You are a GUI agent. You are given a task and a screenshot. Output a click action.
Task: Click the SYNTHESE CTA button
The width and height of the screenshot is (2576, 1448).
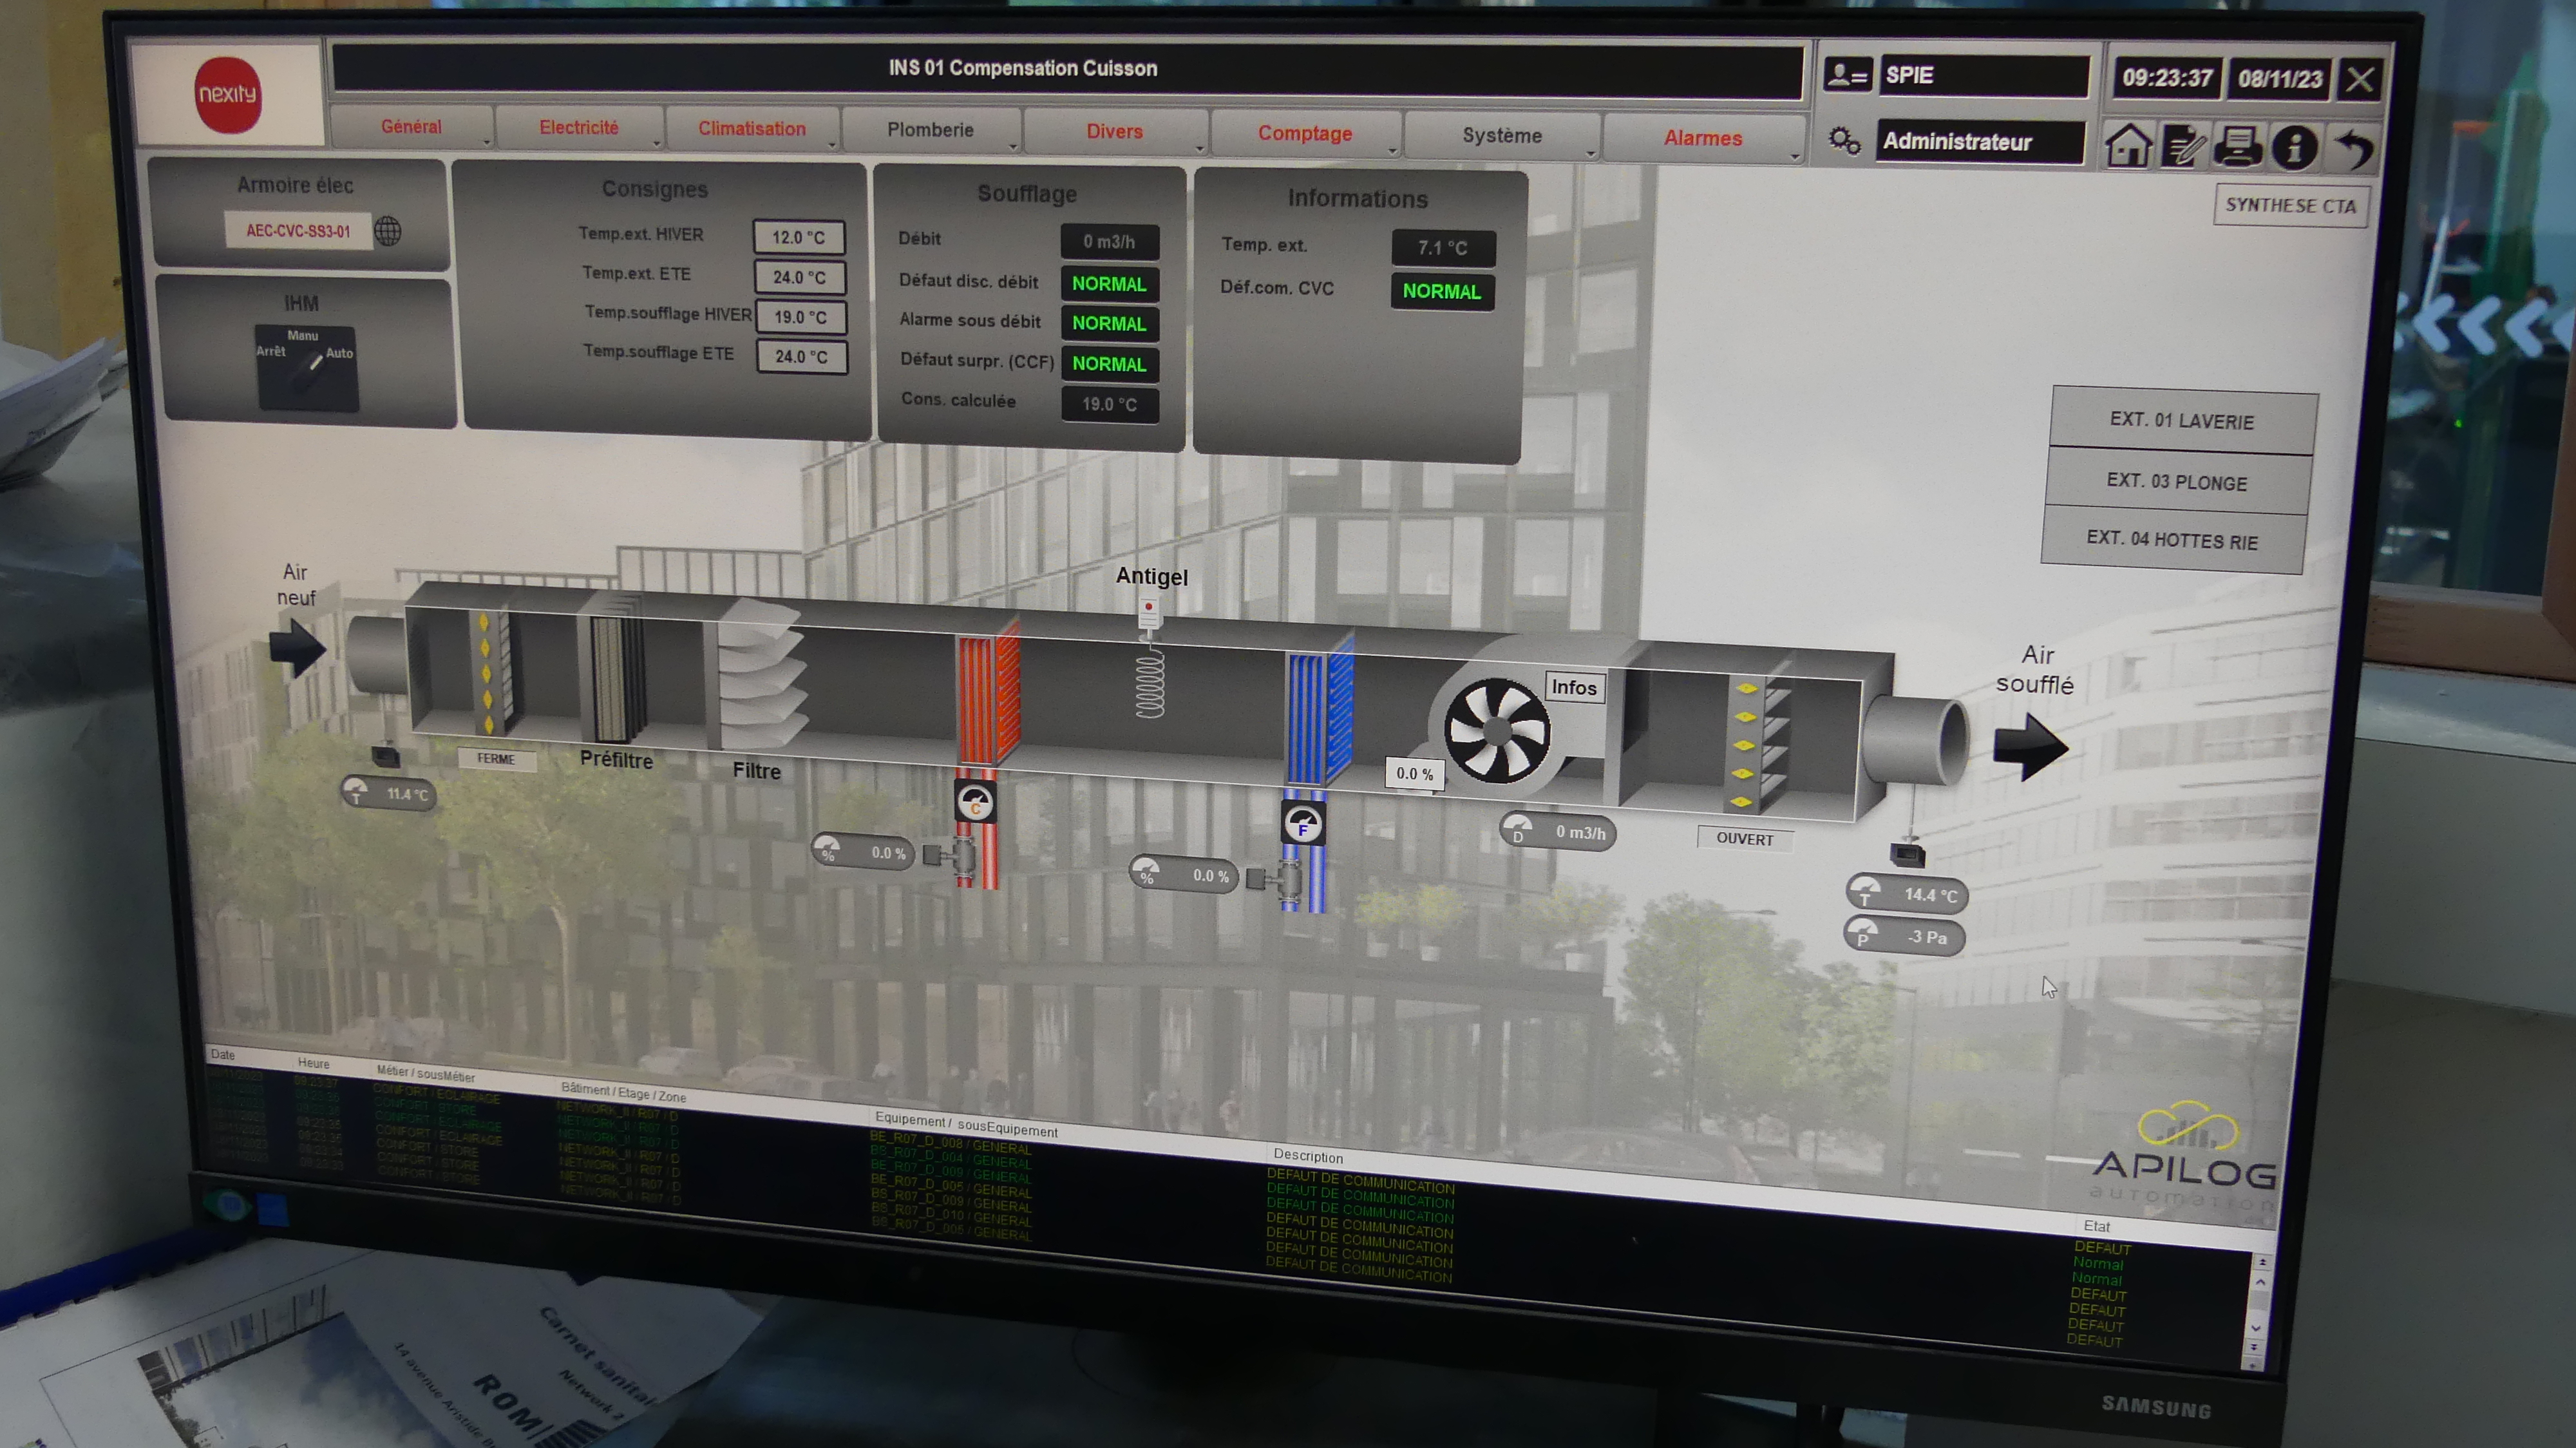click(x=2290, y=206)
